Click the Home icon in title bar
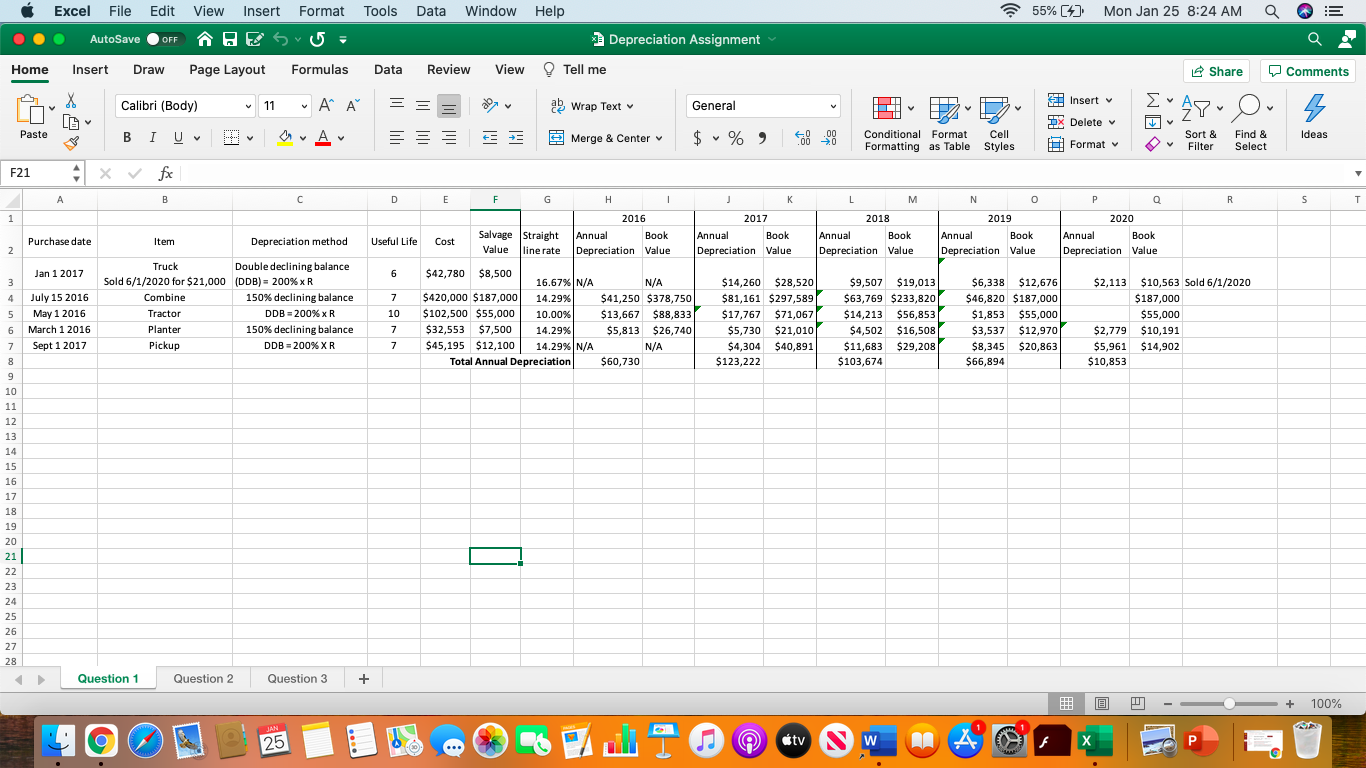Image resolution: width=1366 pixels, height=768 pixels. tap(204, 39)
